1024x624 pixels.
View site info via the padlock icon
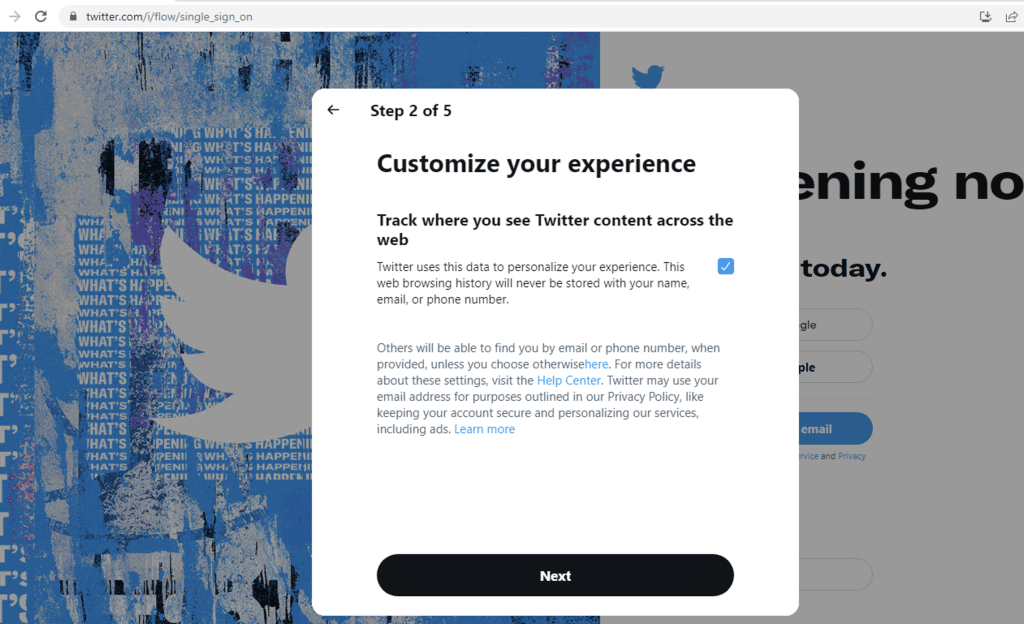(x=73, y=16)
